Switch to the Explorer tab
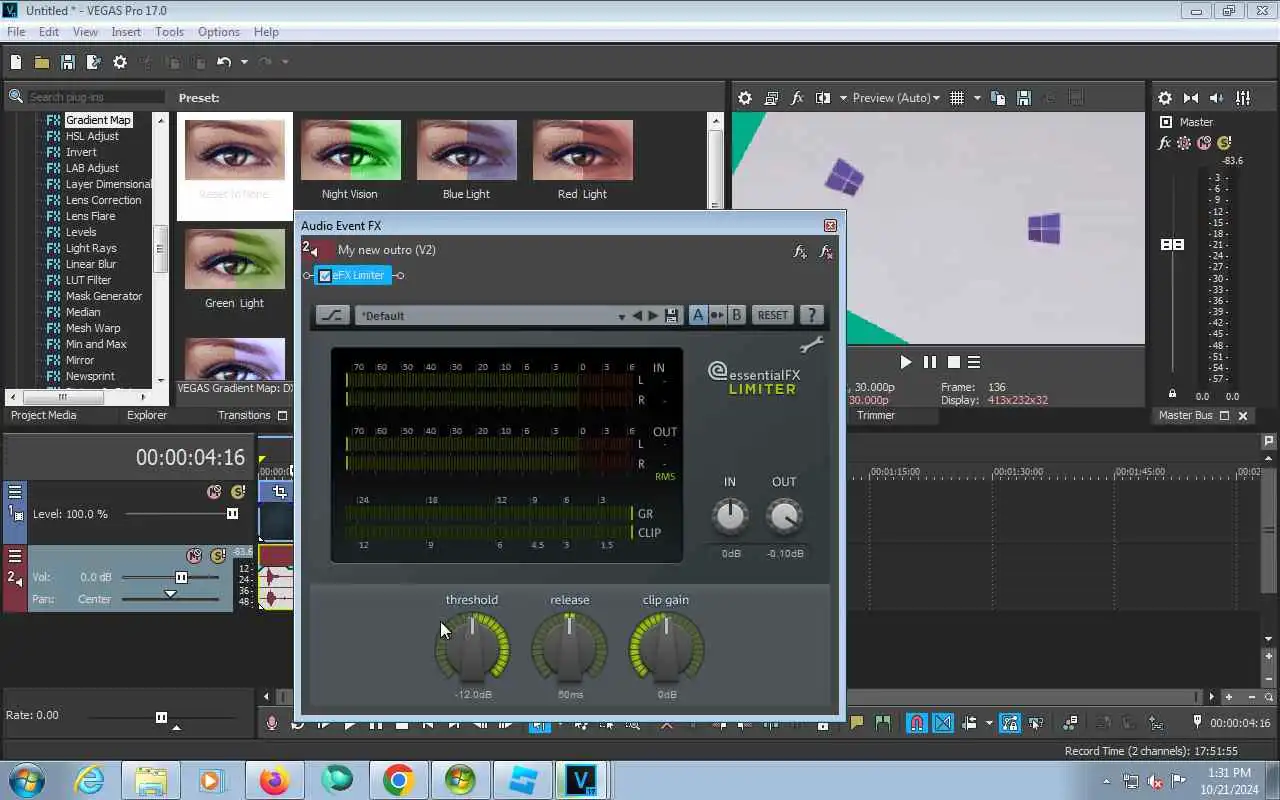1280x800 pixels. click(x=147, y=415)
